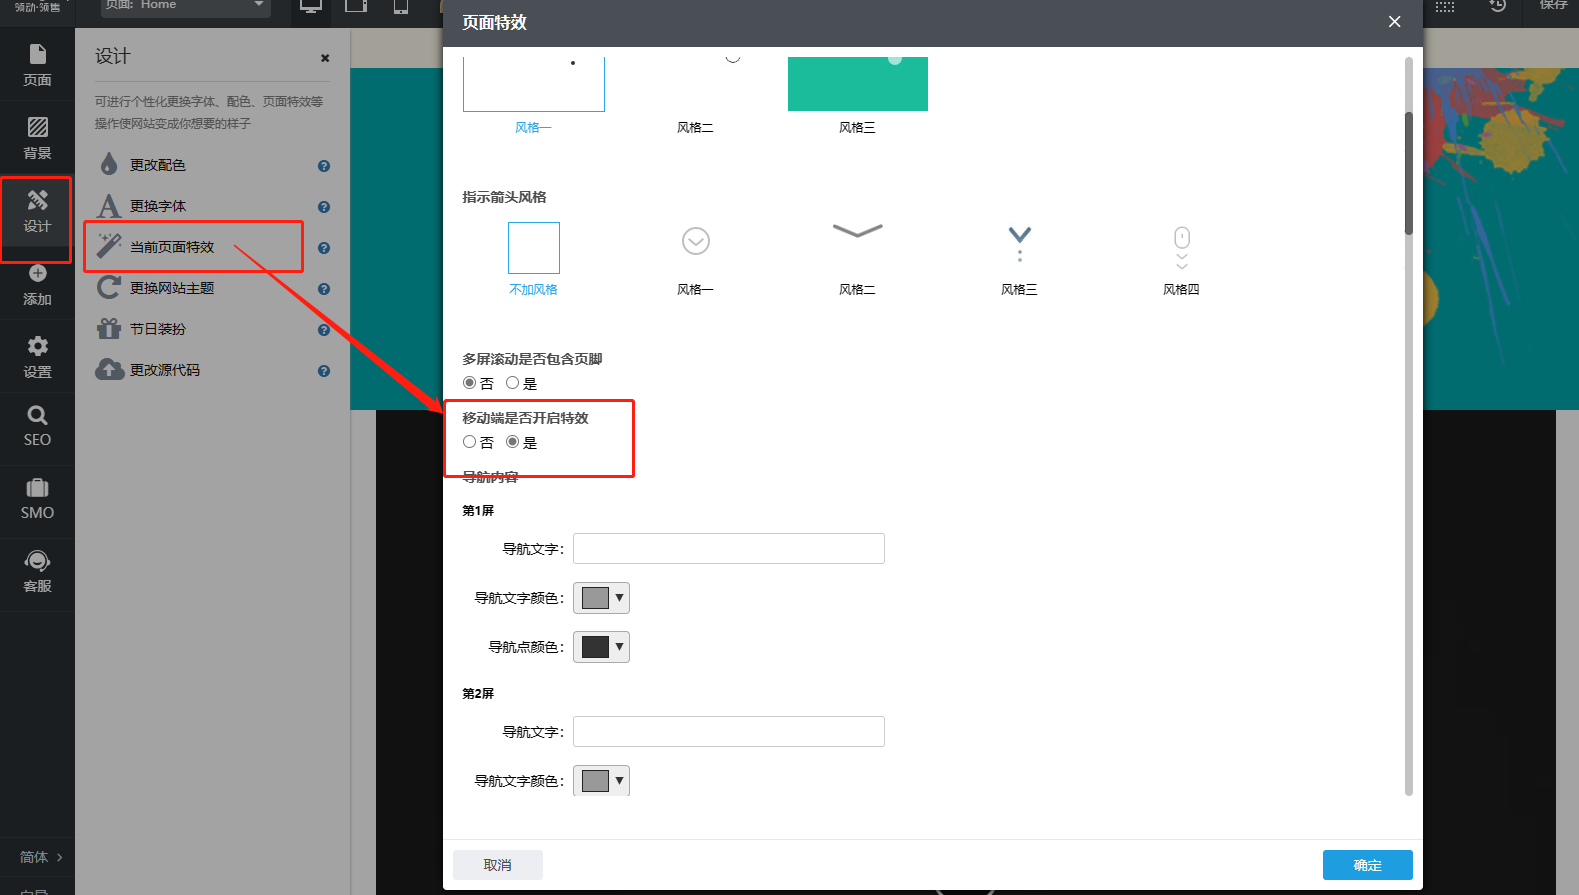
Task: Select 是 for 移动端是否开启特效
Action: pyautogui.click(x=513, y=442)
